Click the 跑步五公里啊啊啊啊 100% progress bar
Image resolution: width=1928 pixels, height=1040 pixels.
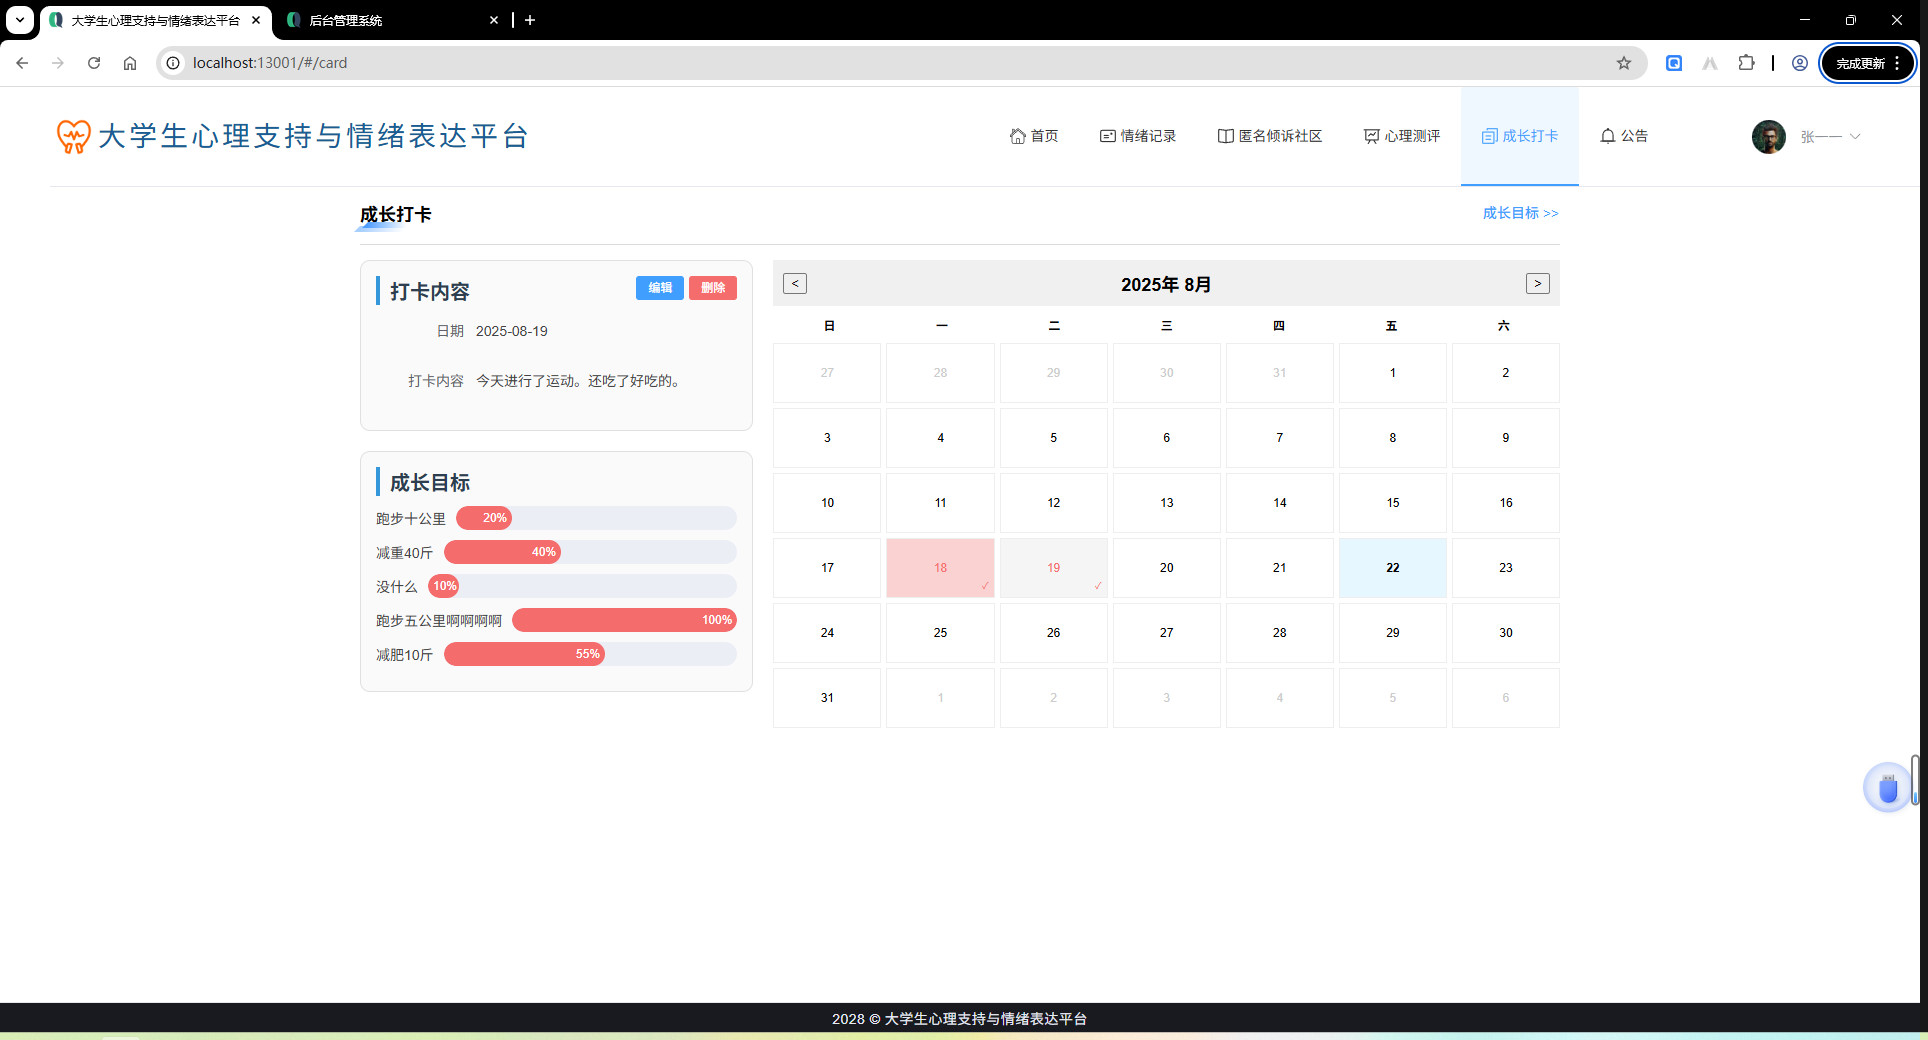pos(624,620)
